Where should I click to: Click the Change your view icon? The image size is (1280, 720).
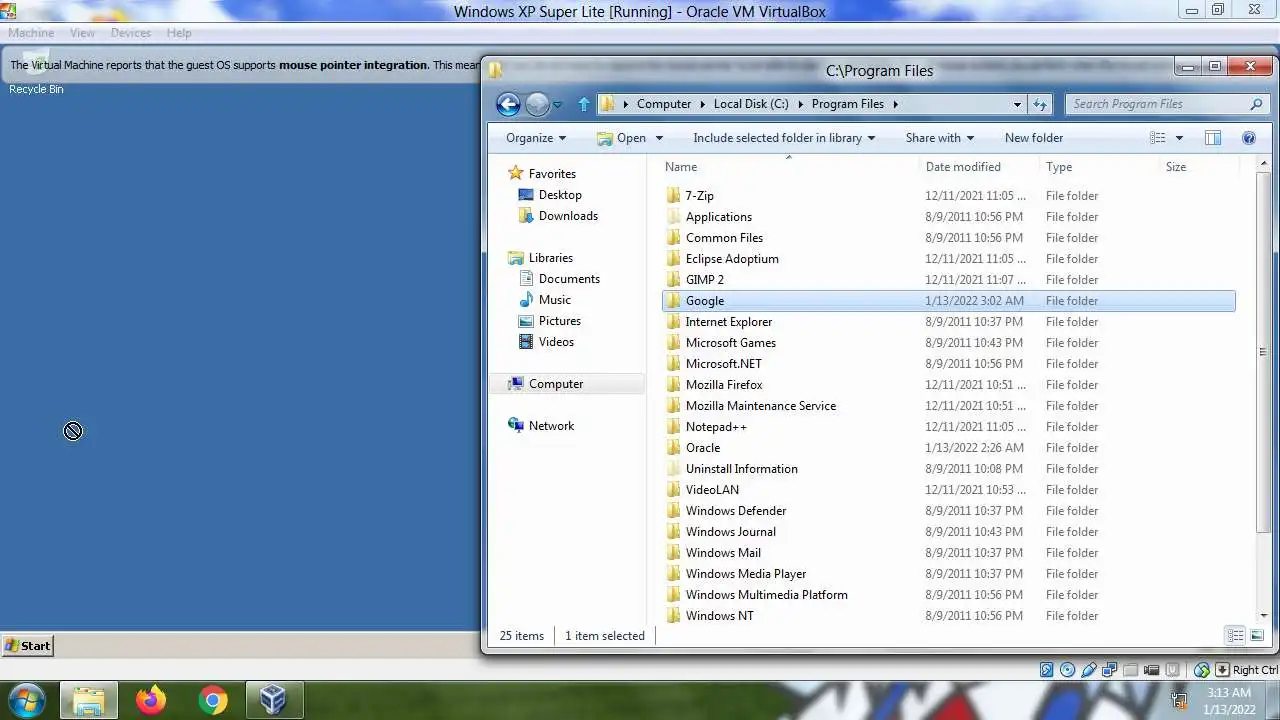pos(1158,138)
